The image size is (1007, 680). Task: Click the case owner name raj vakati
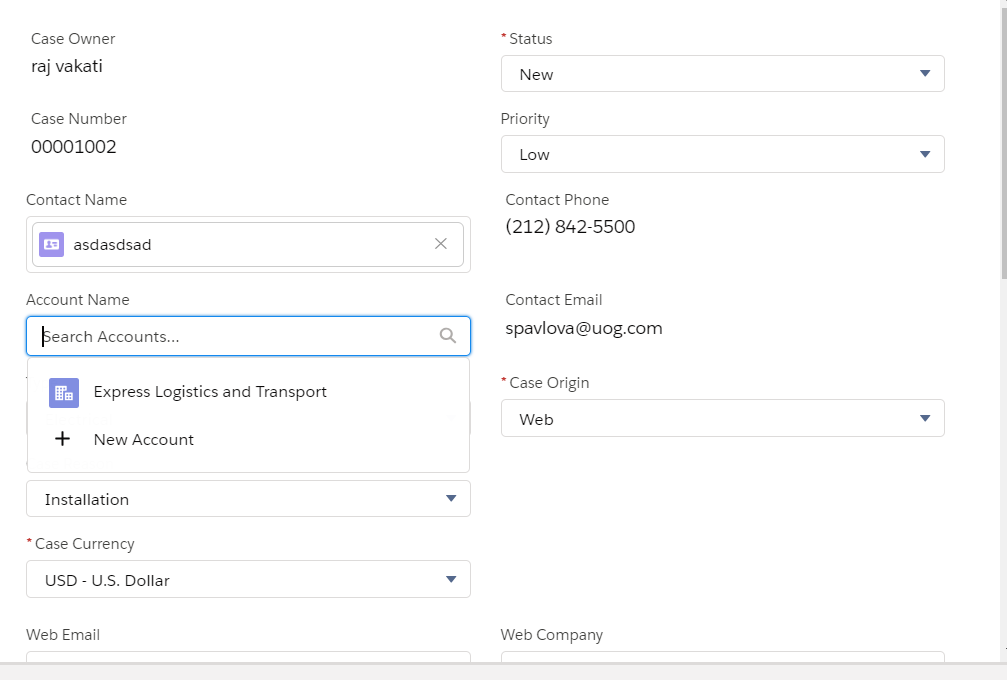pyautogui.click(x=67, y=67)
